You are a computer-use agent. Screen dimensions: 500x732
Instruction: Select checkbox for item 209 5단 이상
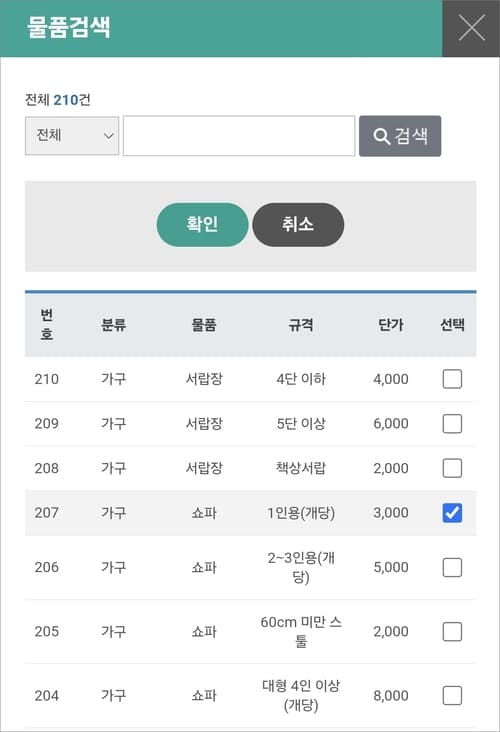[452, 423]
